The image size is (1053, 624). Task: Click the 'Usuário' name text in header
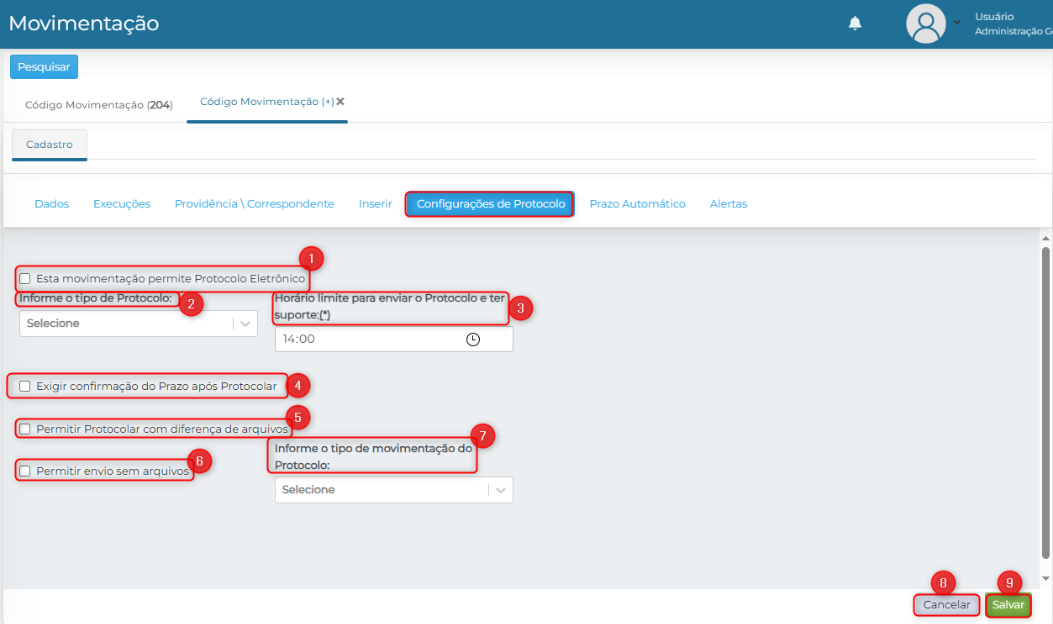995,16
